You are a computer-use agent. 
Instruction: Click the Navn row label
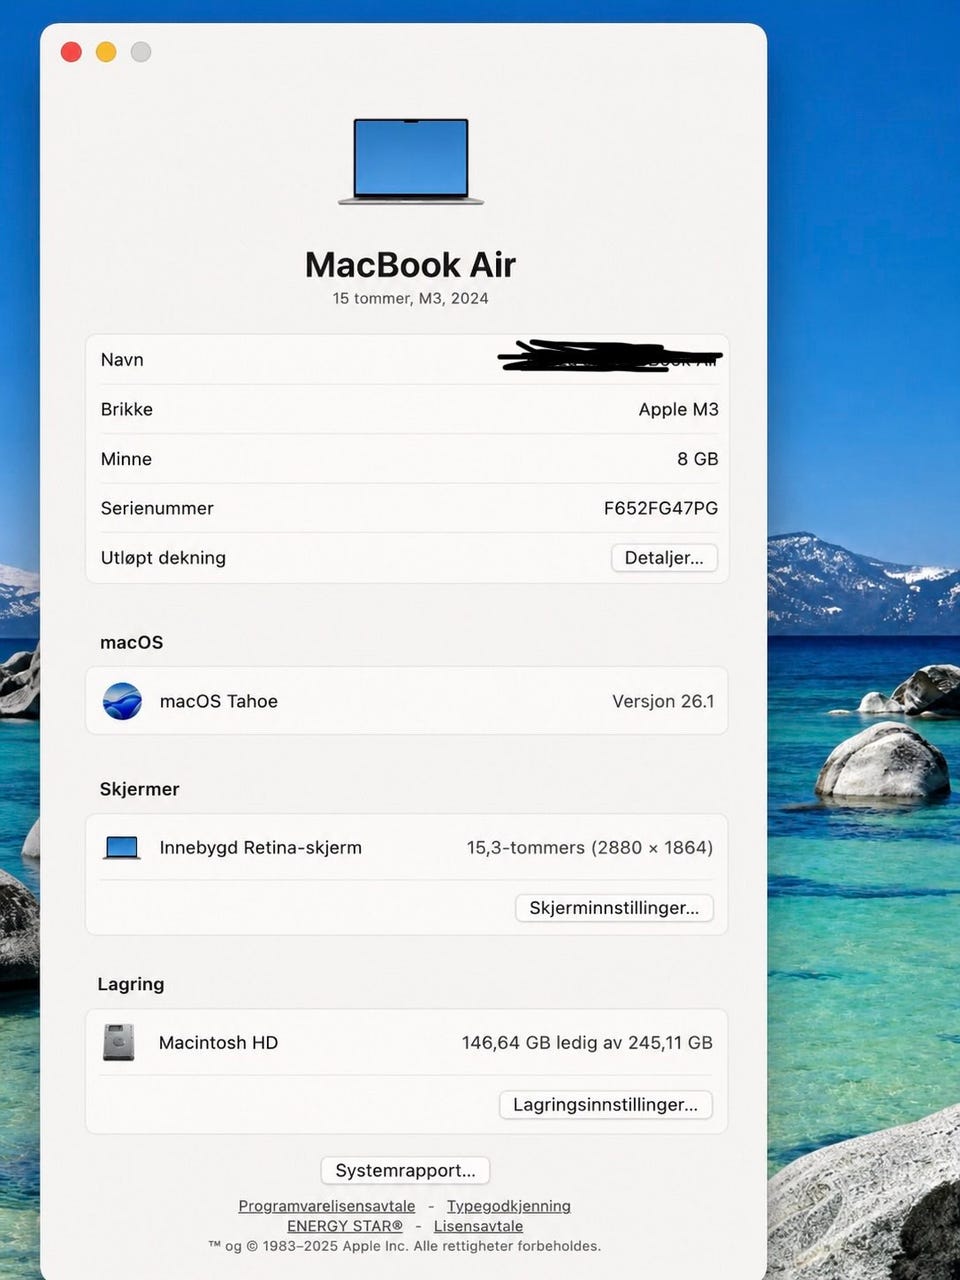tap(122, 360)
